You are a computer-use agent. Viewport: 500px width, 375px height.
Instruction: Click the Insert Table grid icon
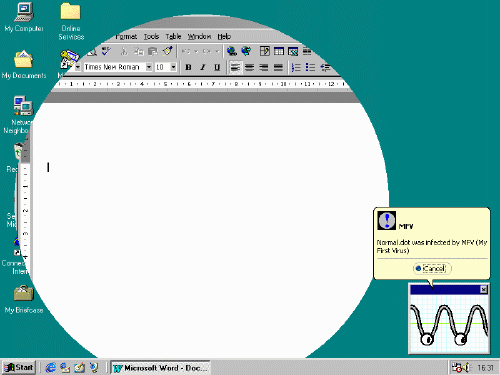279,51
